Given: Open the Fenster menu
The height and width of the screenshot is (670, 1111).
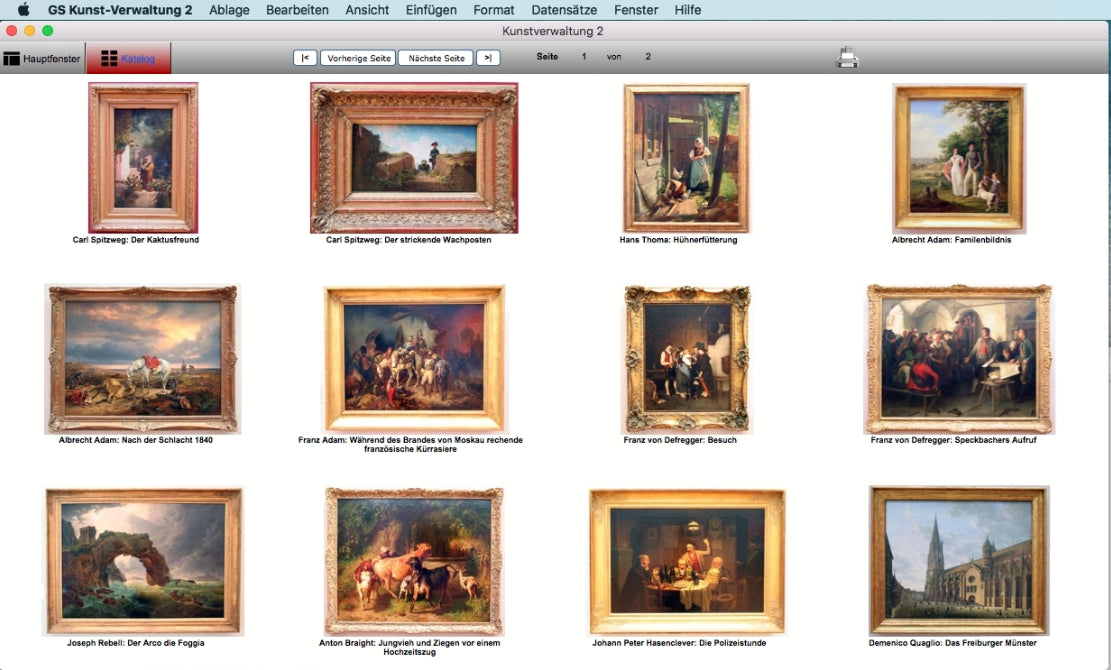Looking at the screenshot, I should point(636,10).
